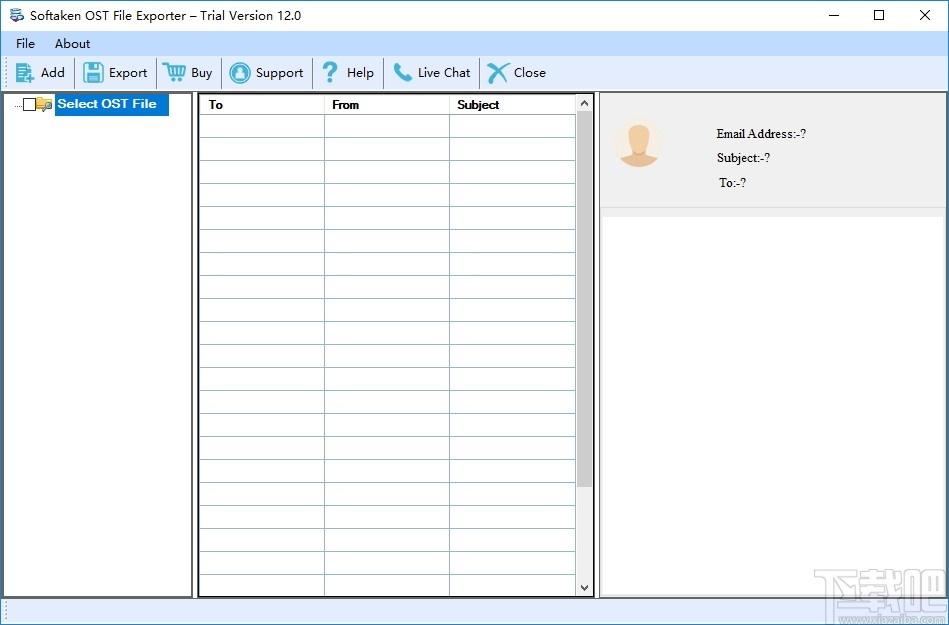
Task: Click the email list vertical scrollbar thumb
Action: (x=584, y=299)
